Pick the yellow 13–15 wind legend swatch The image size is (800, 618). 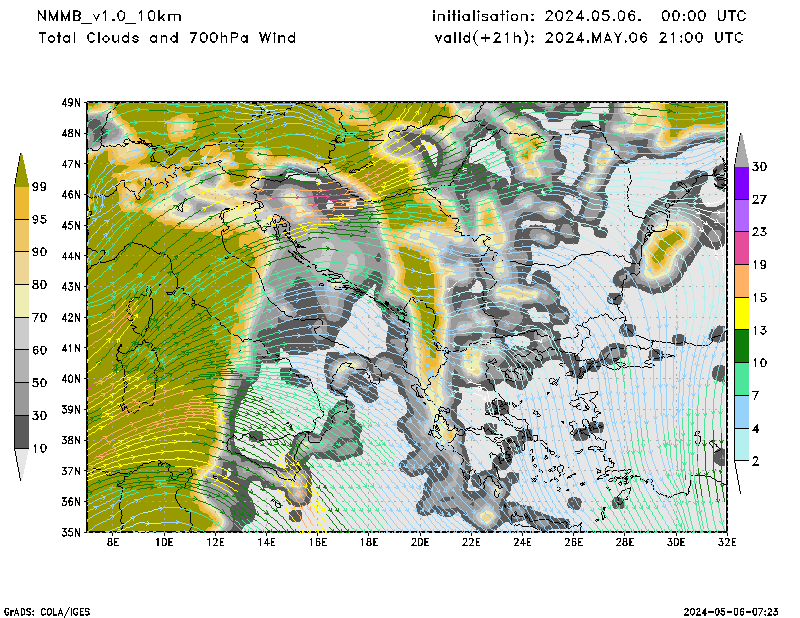742,314
